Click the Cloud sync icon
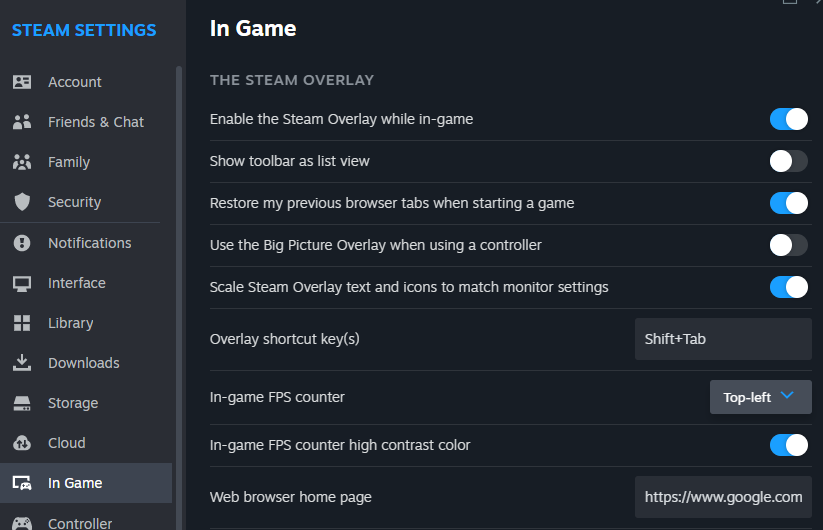Image resolution: width=823 pixels, height=530 pixels. 22,443
